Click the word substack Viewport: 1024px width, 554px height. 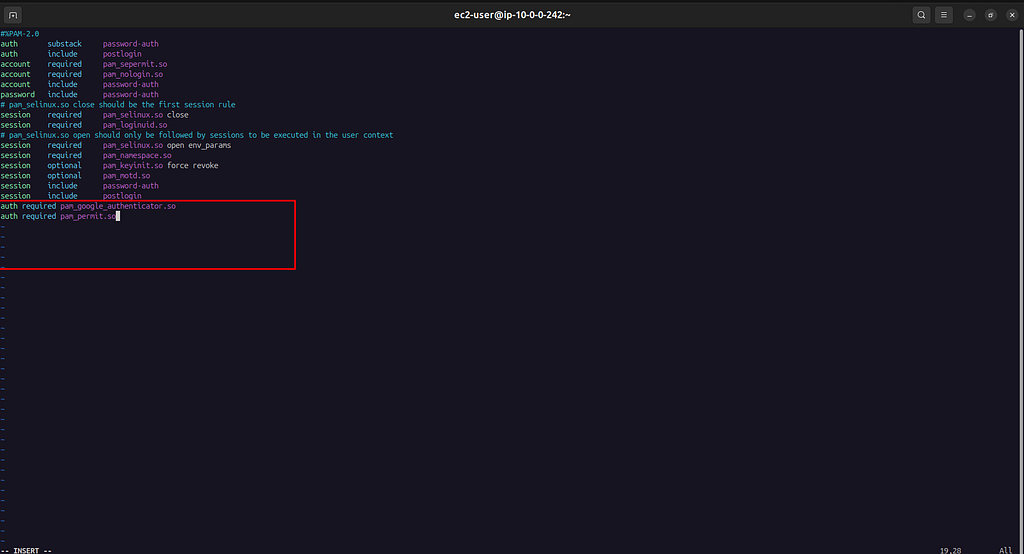pos(65,44)
